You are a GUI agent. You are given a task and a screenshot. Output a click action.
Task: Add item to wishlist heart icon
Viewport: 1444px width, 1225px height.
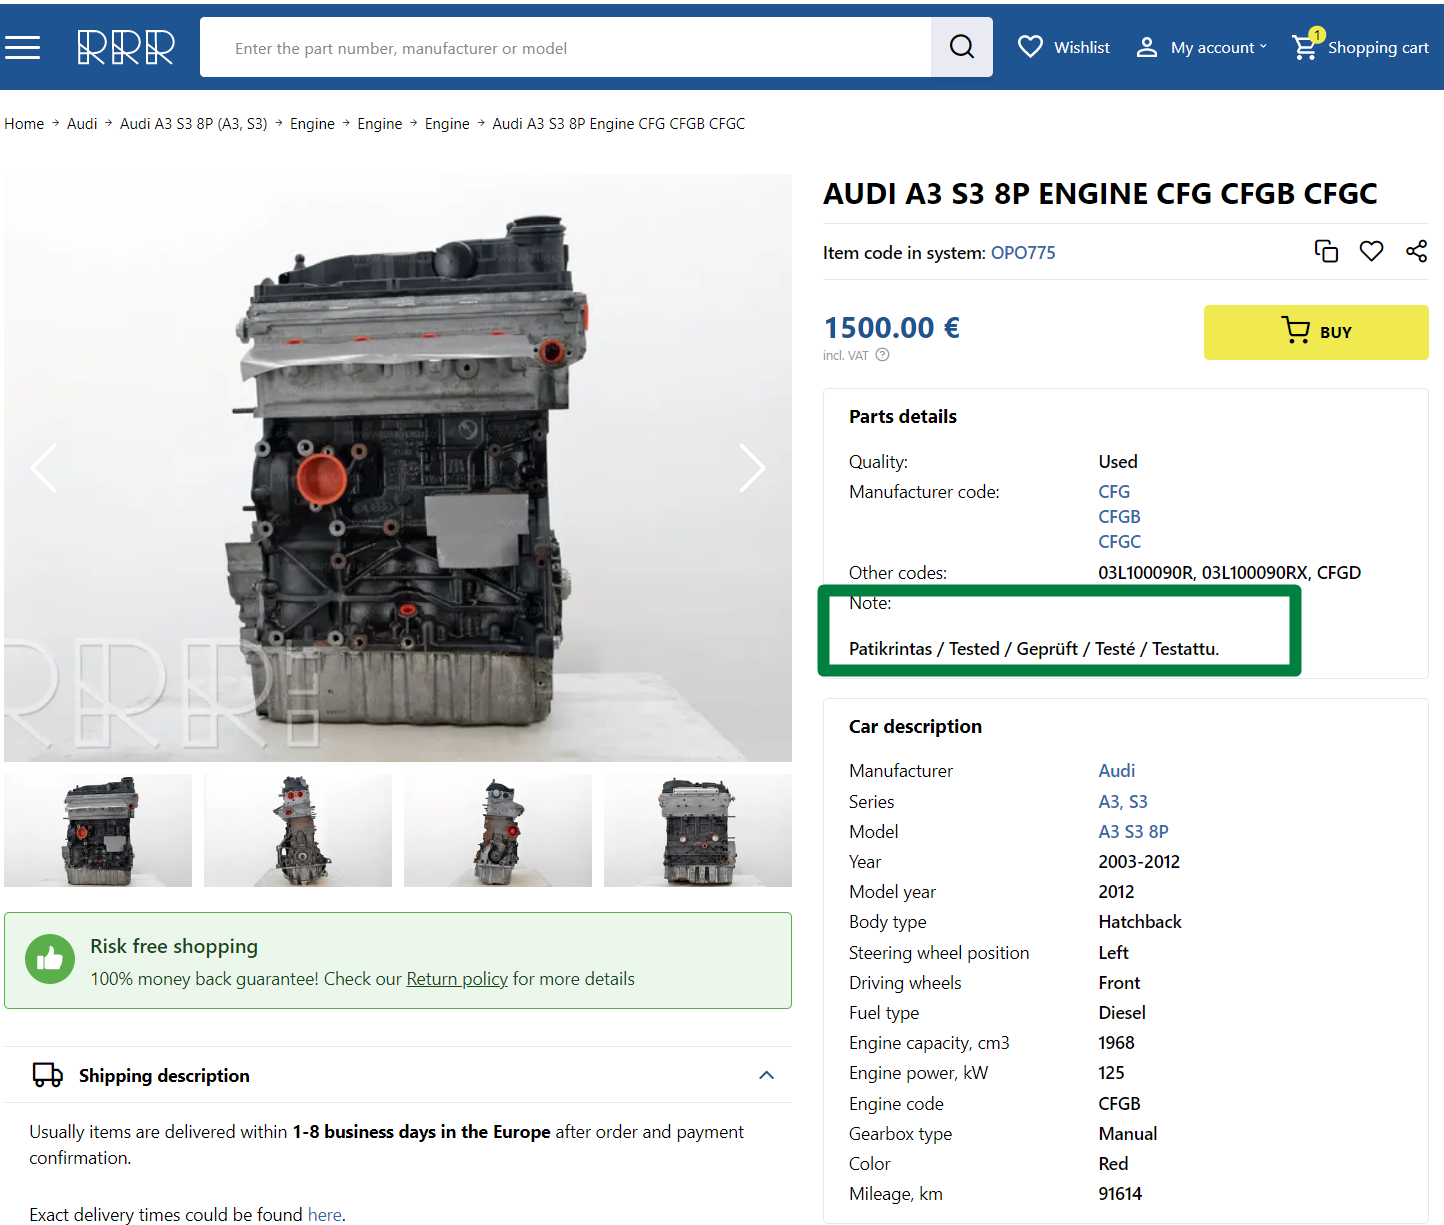1371,252
